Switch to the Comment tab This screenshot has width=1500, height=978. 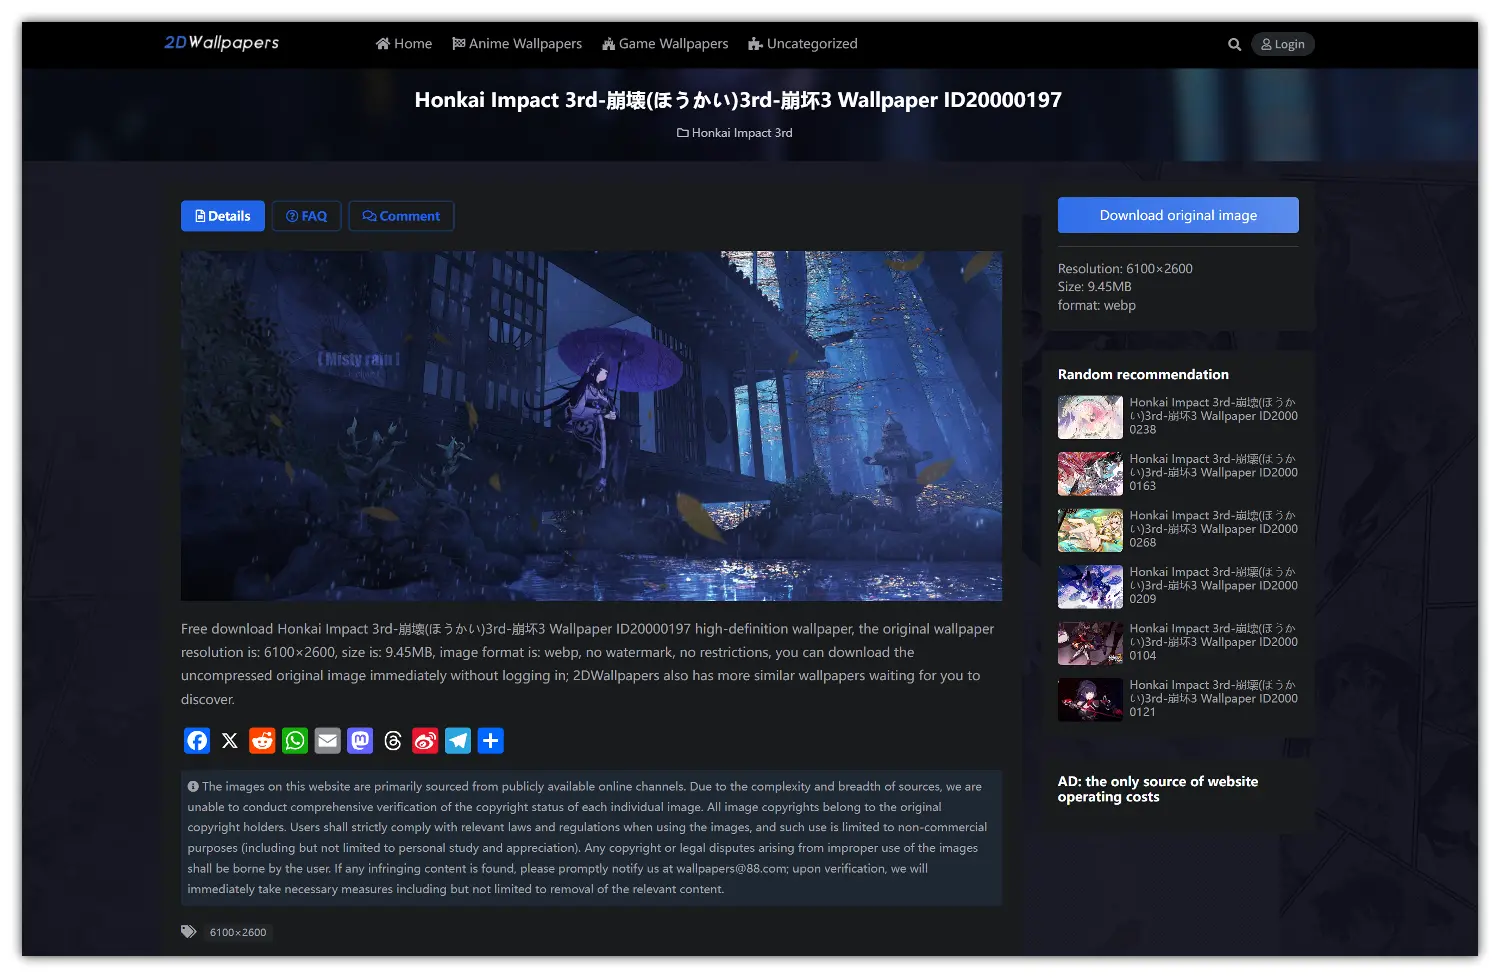pos(401,216)
